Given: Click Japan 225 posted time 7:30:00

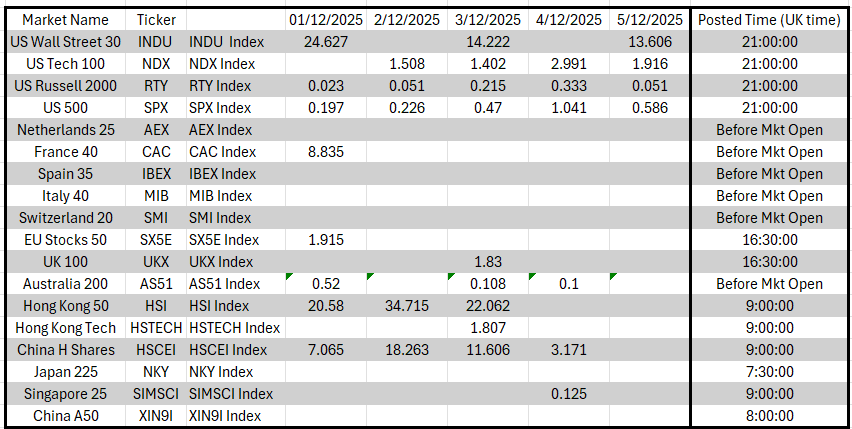Looking at the screenshot, I should coord(769,372).
